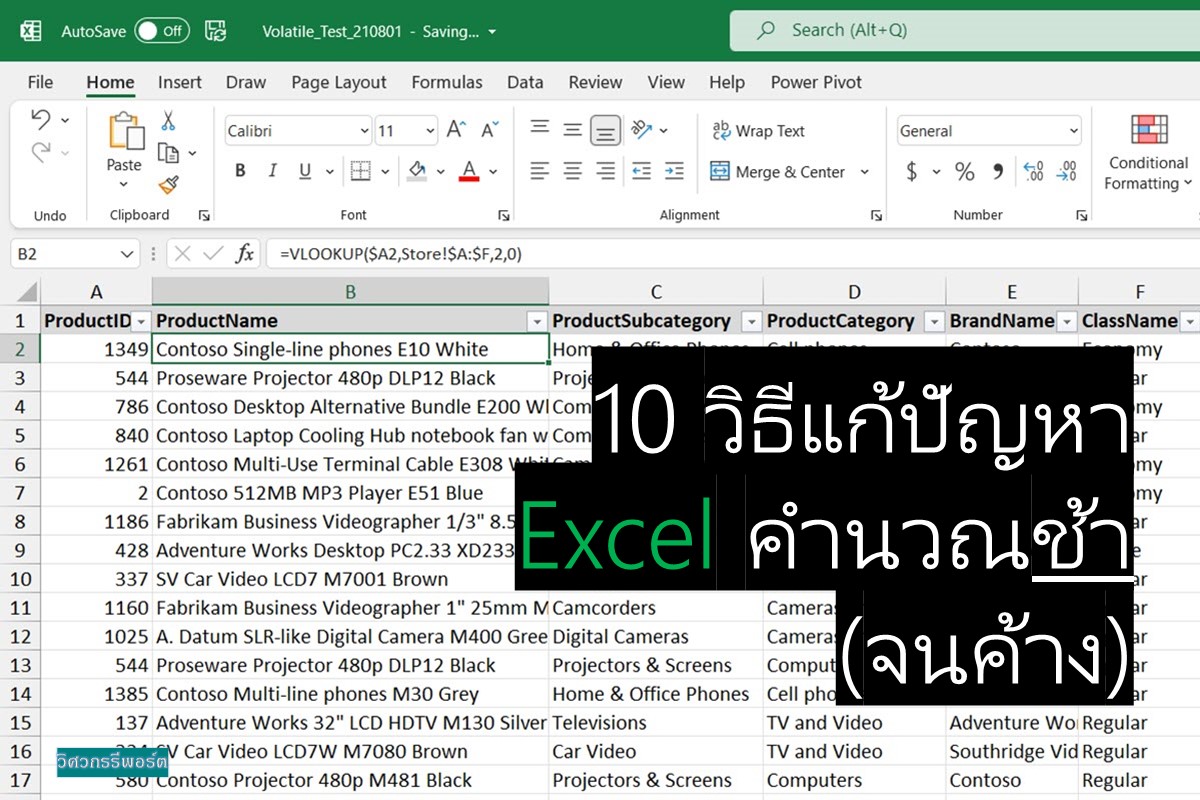Click the Copy icon

(x=168, y=152)
